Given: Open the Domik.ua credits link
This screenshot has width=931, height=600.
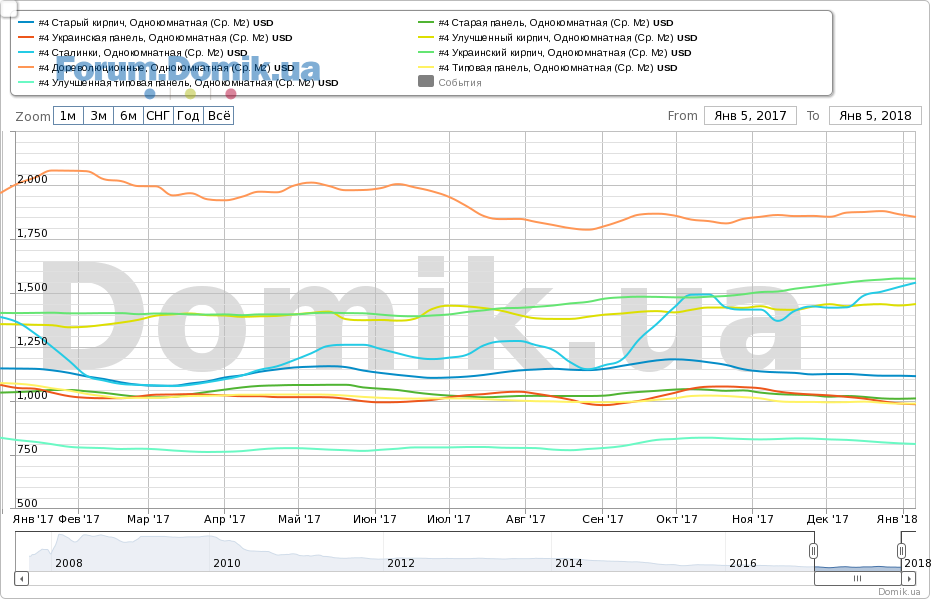Looking at the screenshot, I should tap(900, 592).
